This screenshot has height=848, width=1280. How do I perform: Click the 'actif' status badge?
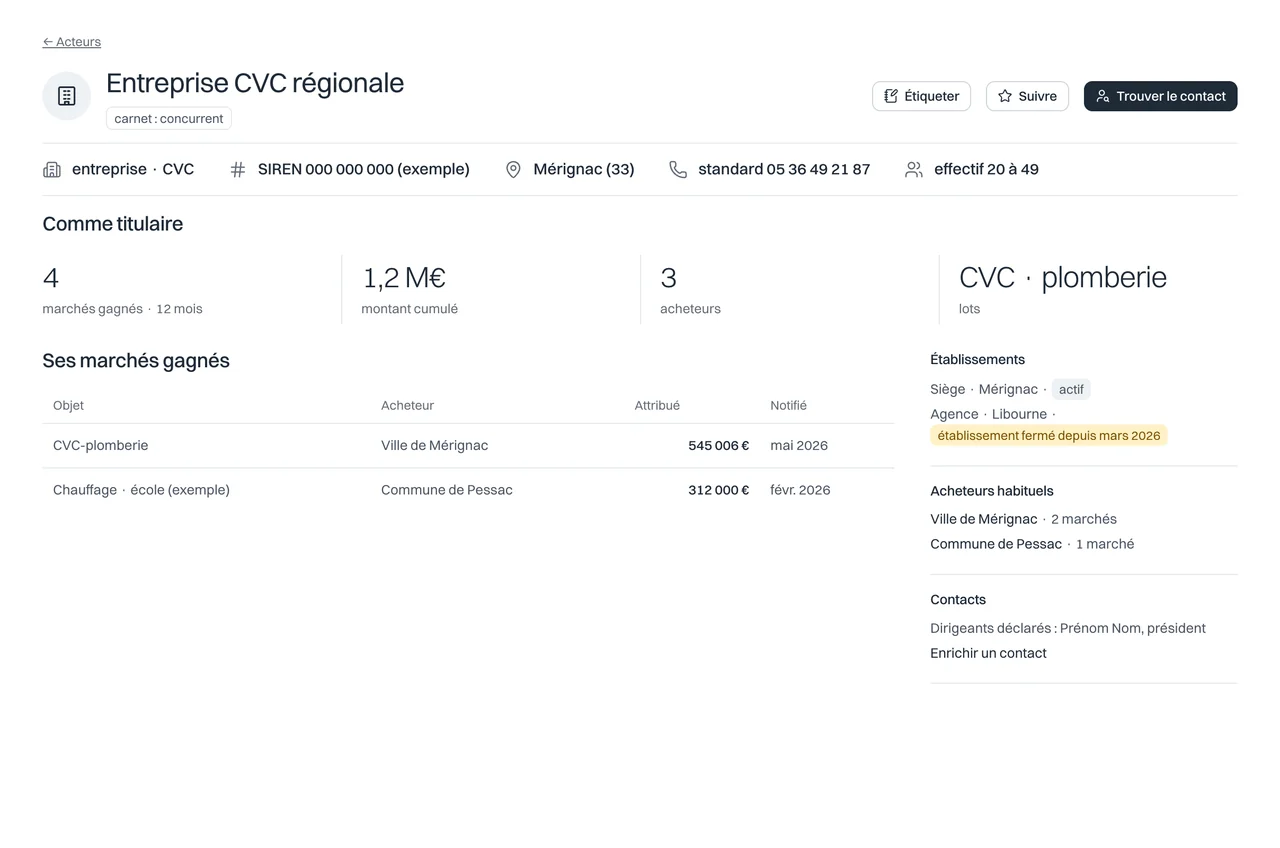pos(1071,389)
